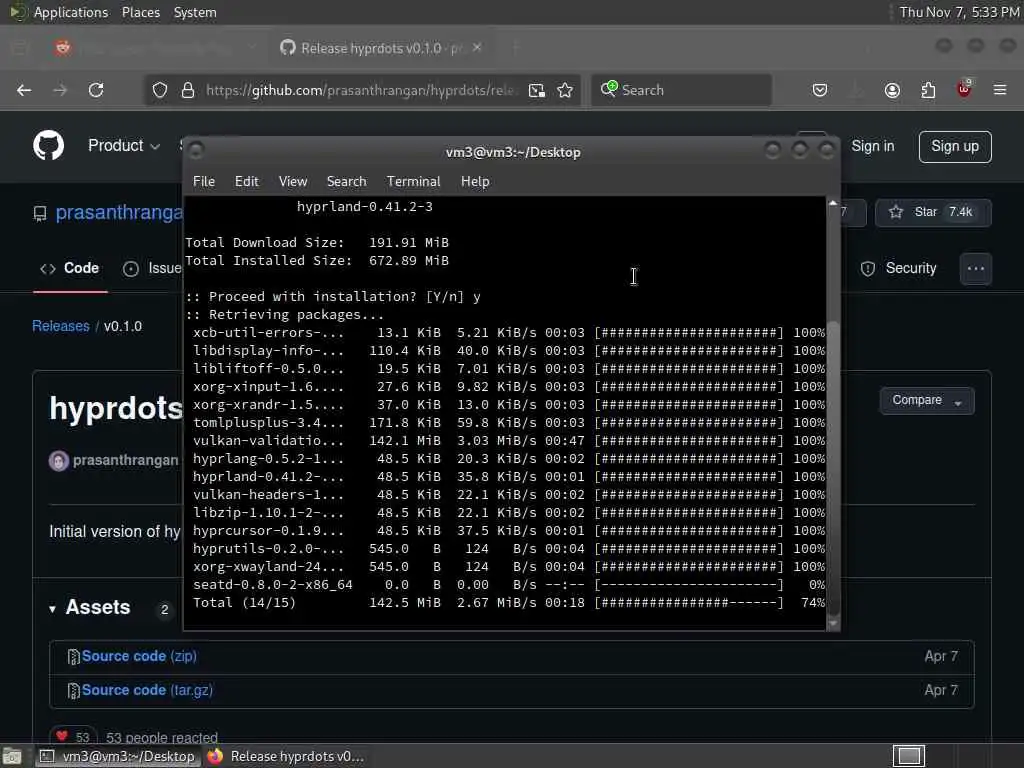The width and height of the screenshot is (1024, 768).
Task: Click the clock showing Thu Nov 7
Action: (x=959, y=12)
